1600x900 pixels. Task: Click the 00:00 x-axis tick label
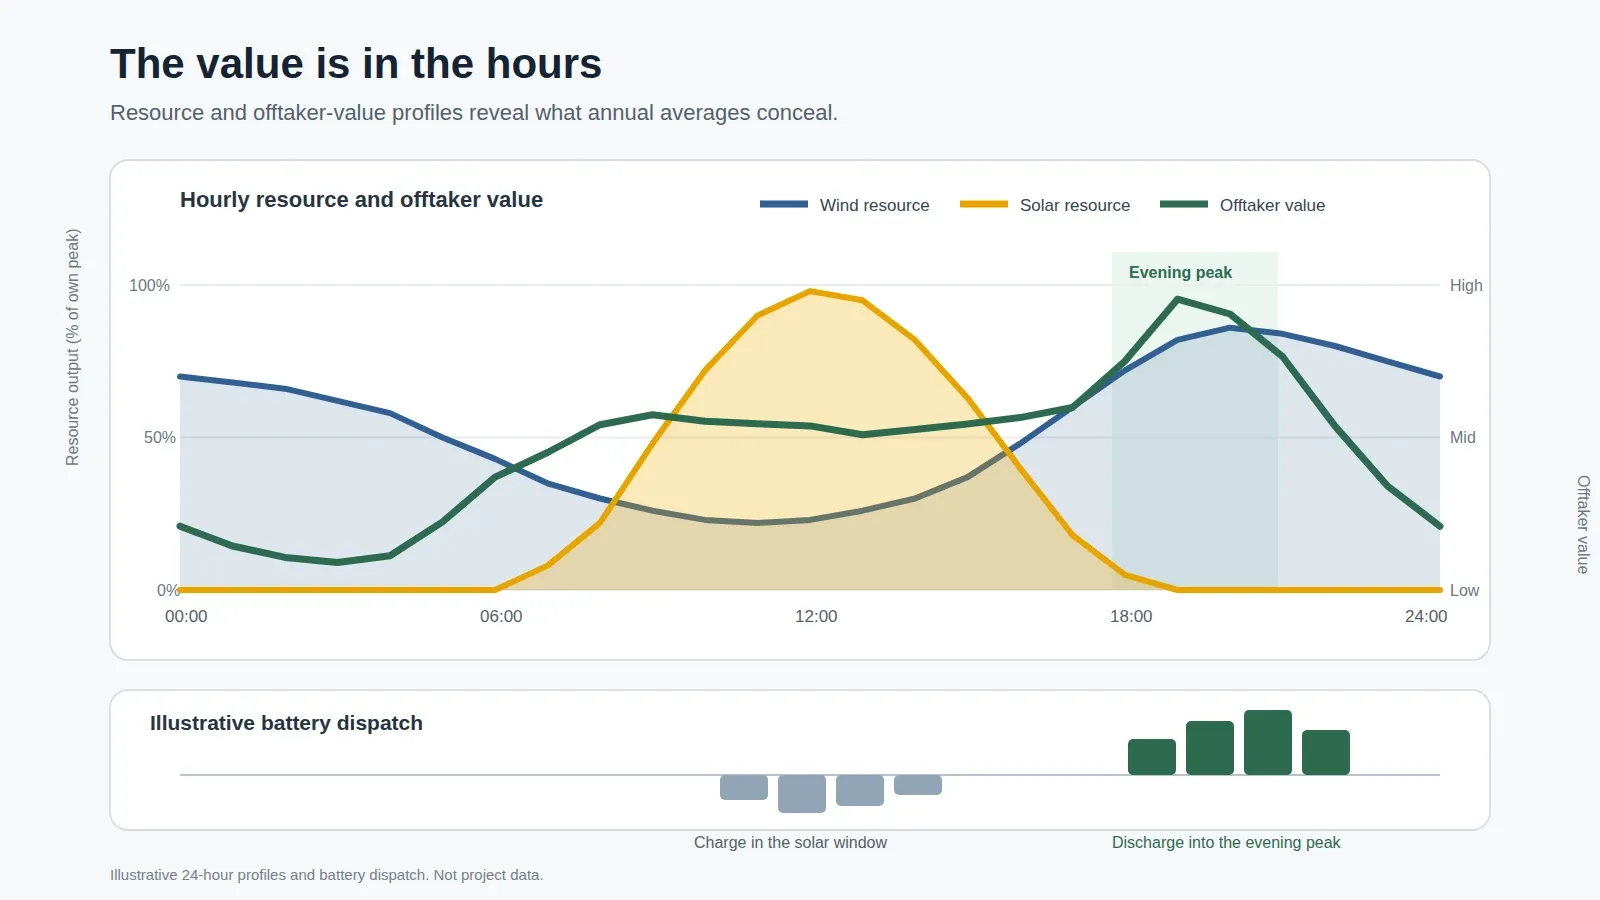pos(186,617)
